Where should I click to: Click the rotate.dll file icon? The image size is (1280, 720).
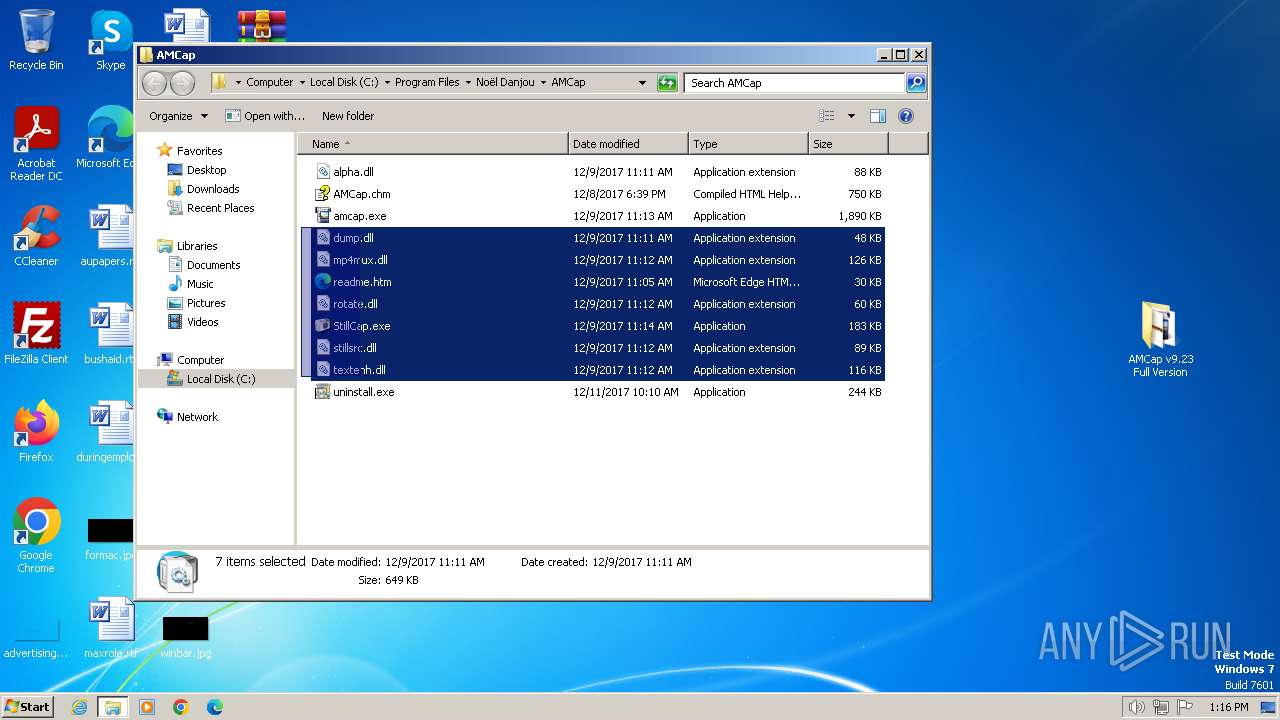[x=322, y=304]
